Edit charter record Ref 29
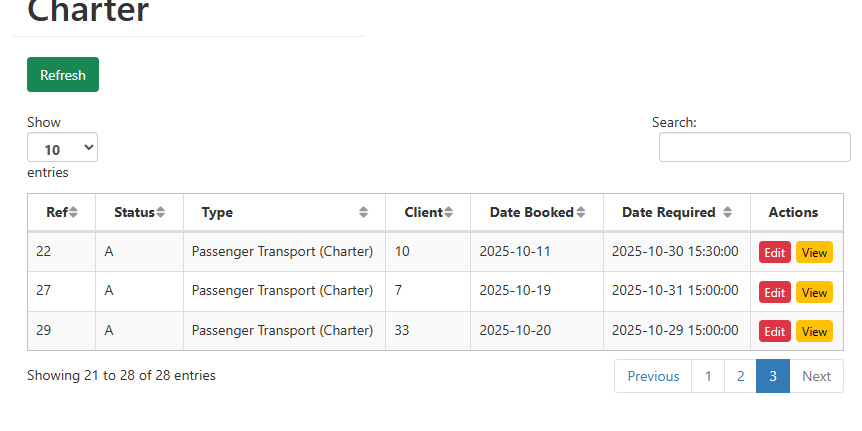Viewport: 862px width, 431px height. point(775,331)
